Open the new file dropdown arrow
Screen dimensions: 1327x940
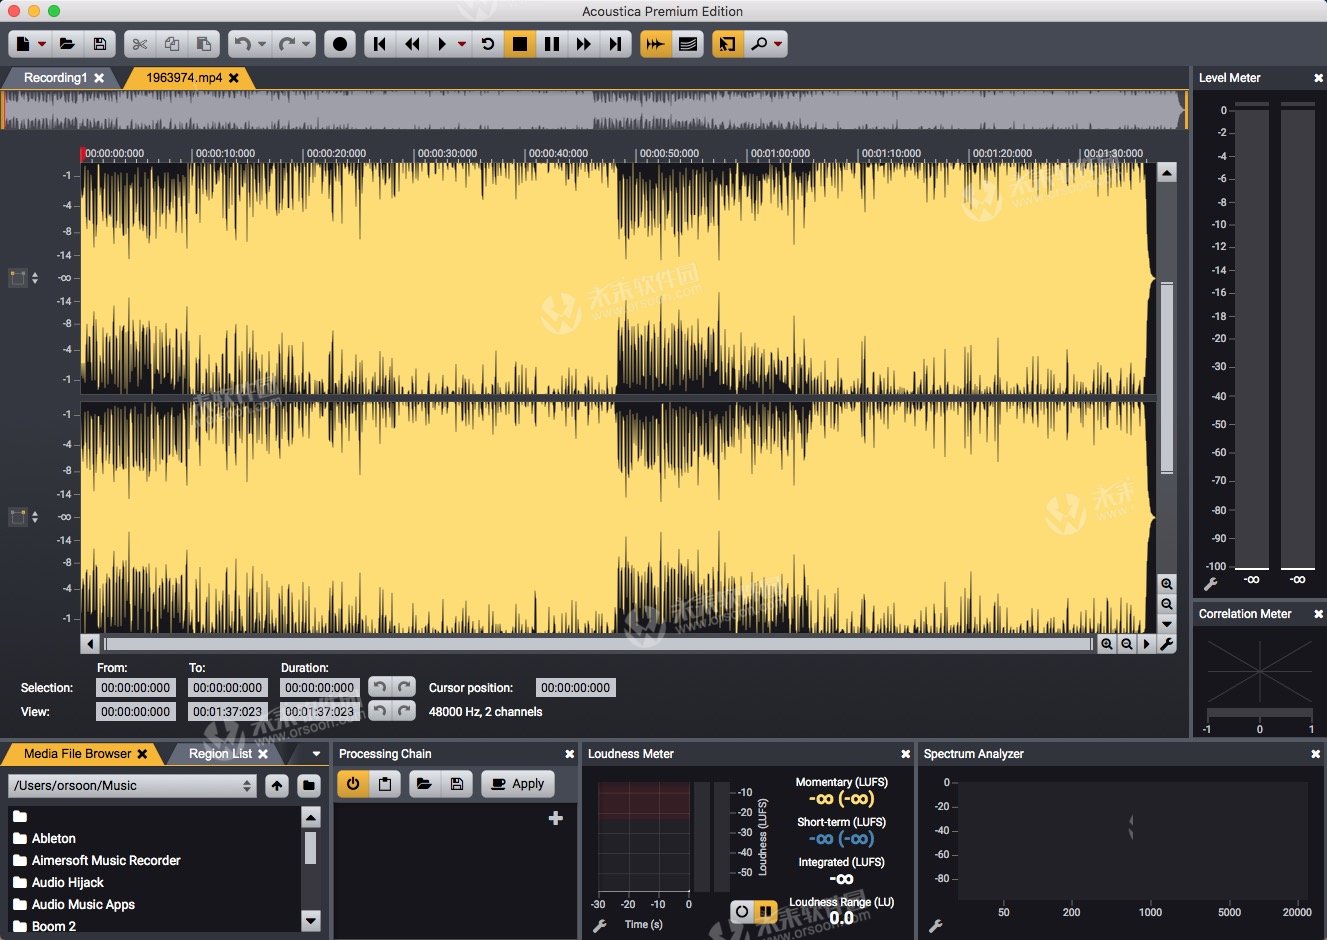(x=42, y=44)
